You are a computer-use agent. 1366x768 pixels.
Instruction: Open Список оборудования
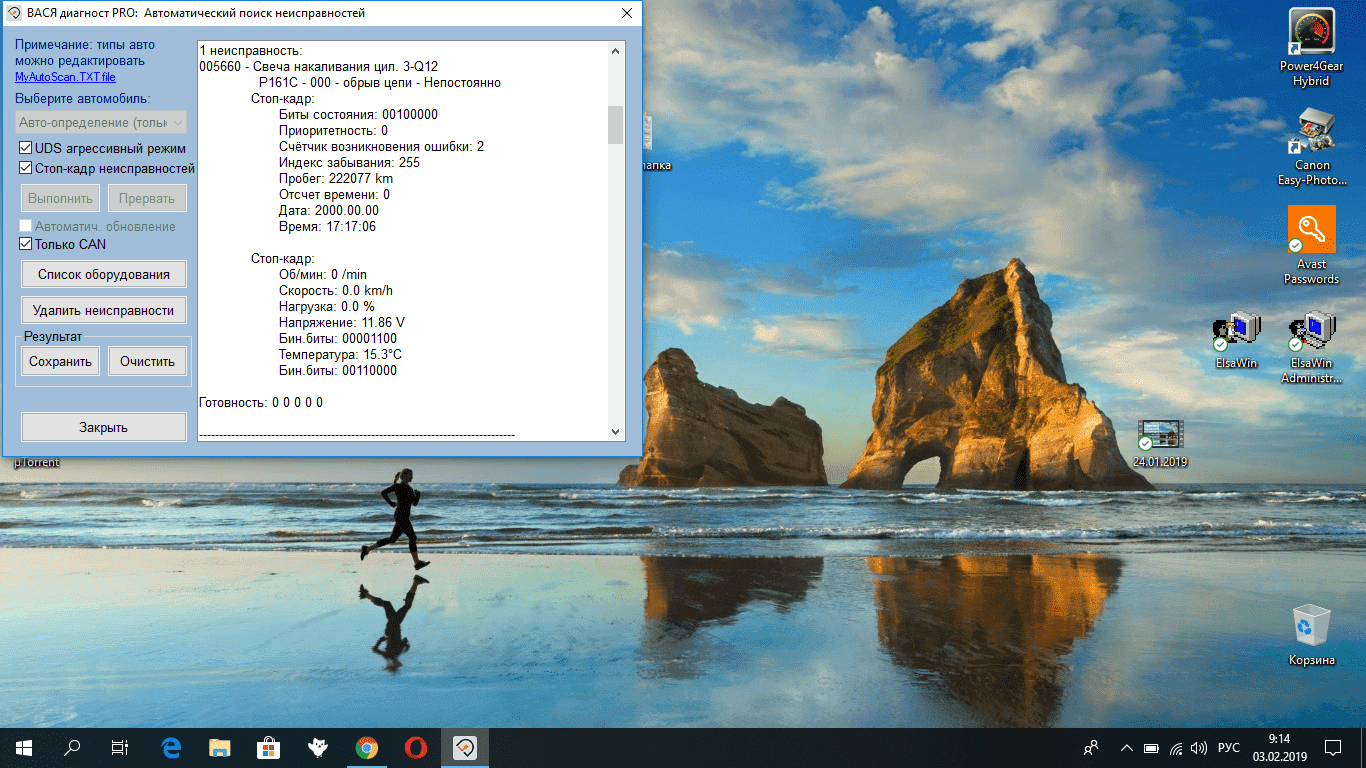(104, 274)
